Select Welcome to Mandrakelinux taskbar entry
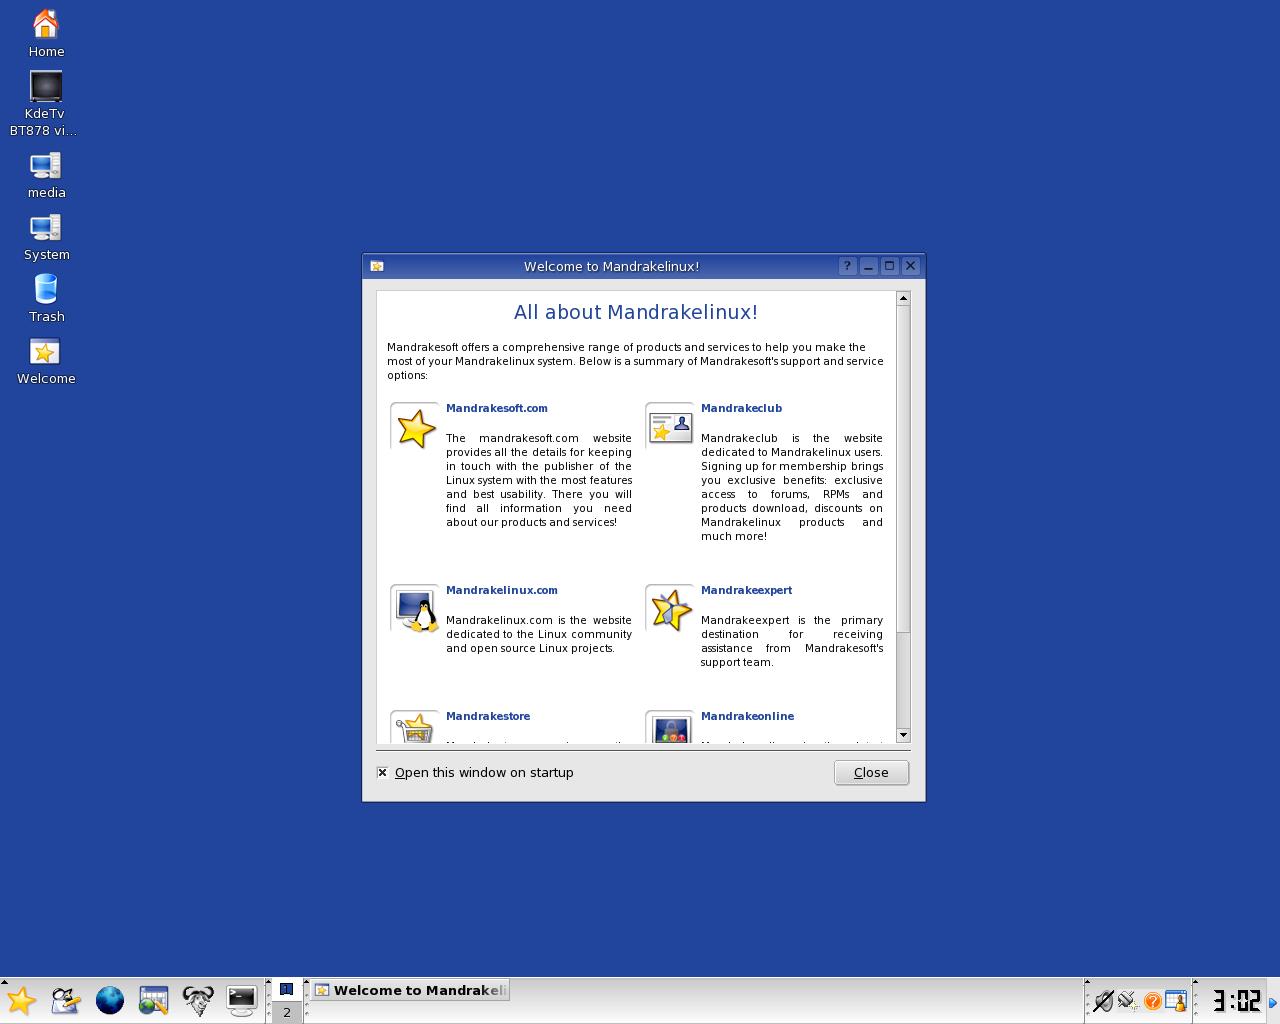The height and width of the screenshot is (1024, 1280). (x=409, y=990)
